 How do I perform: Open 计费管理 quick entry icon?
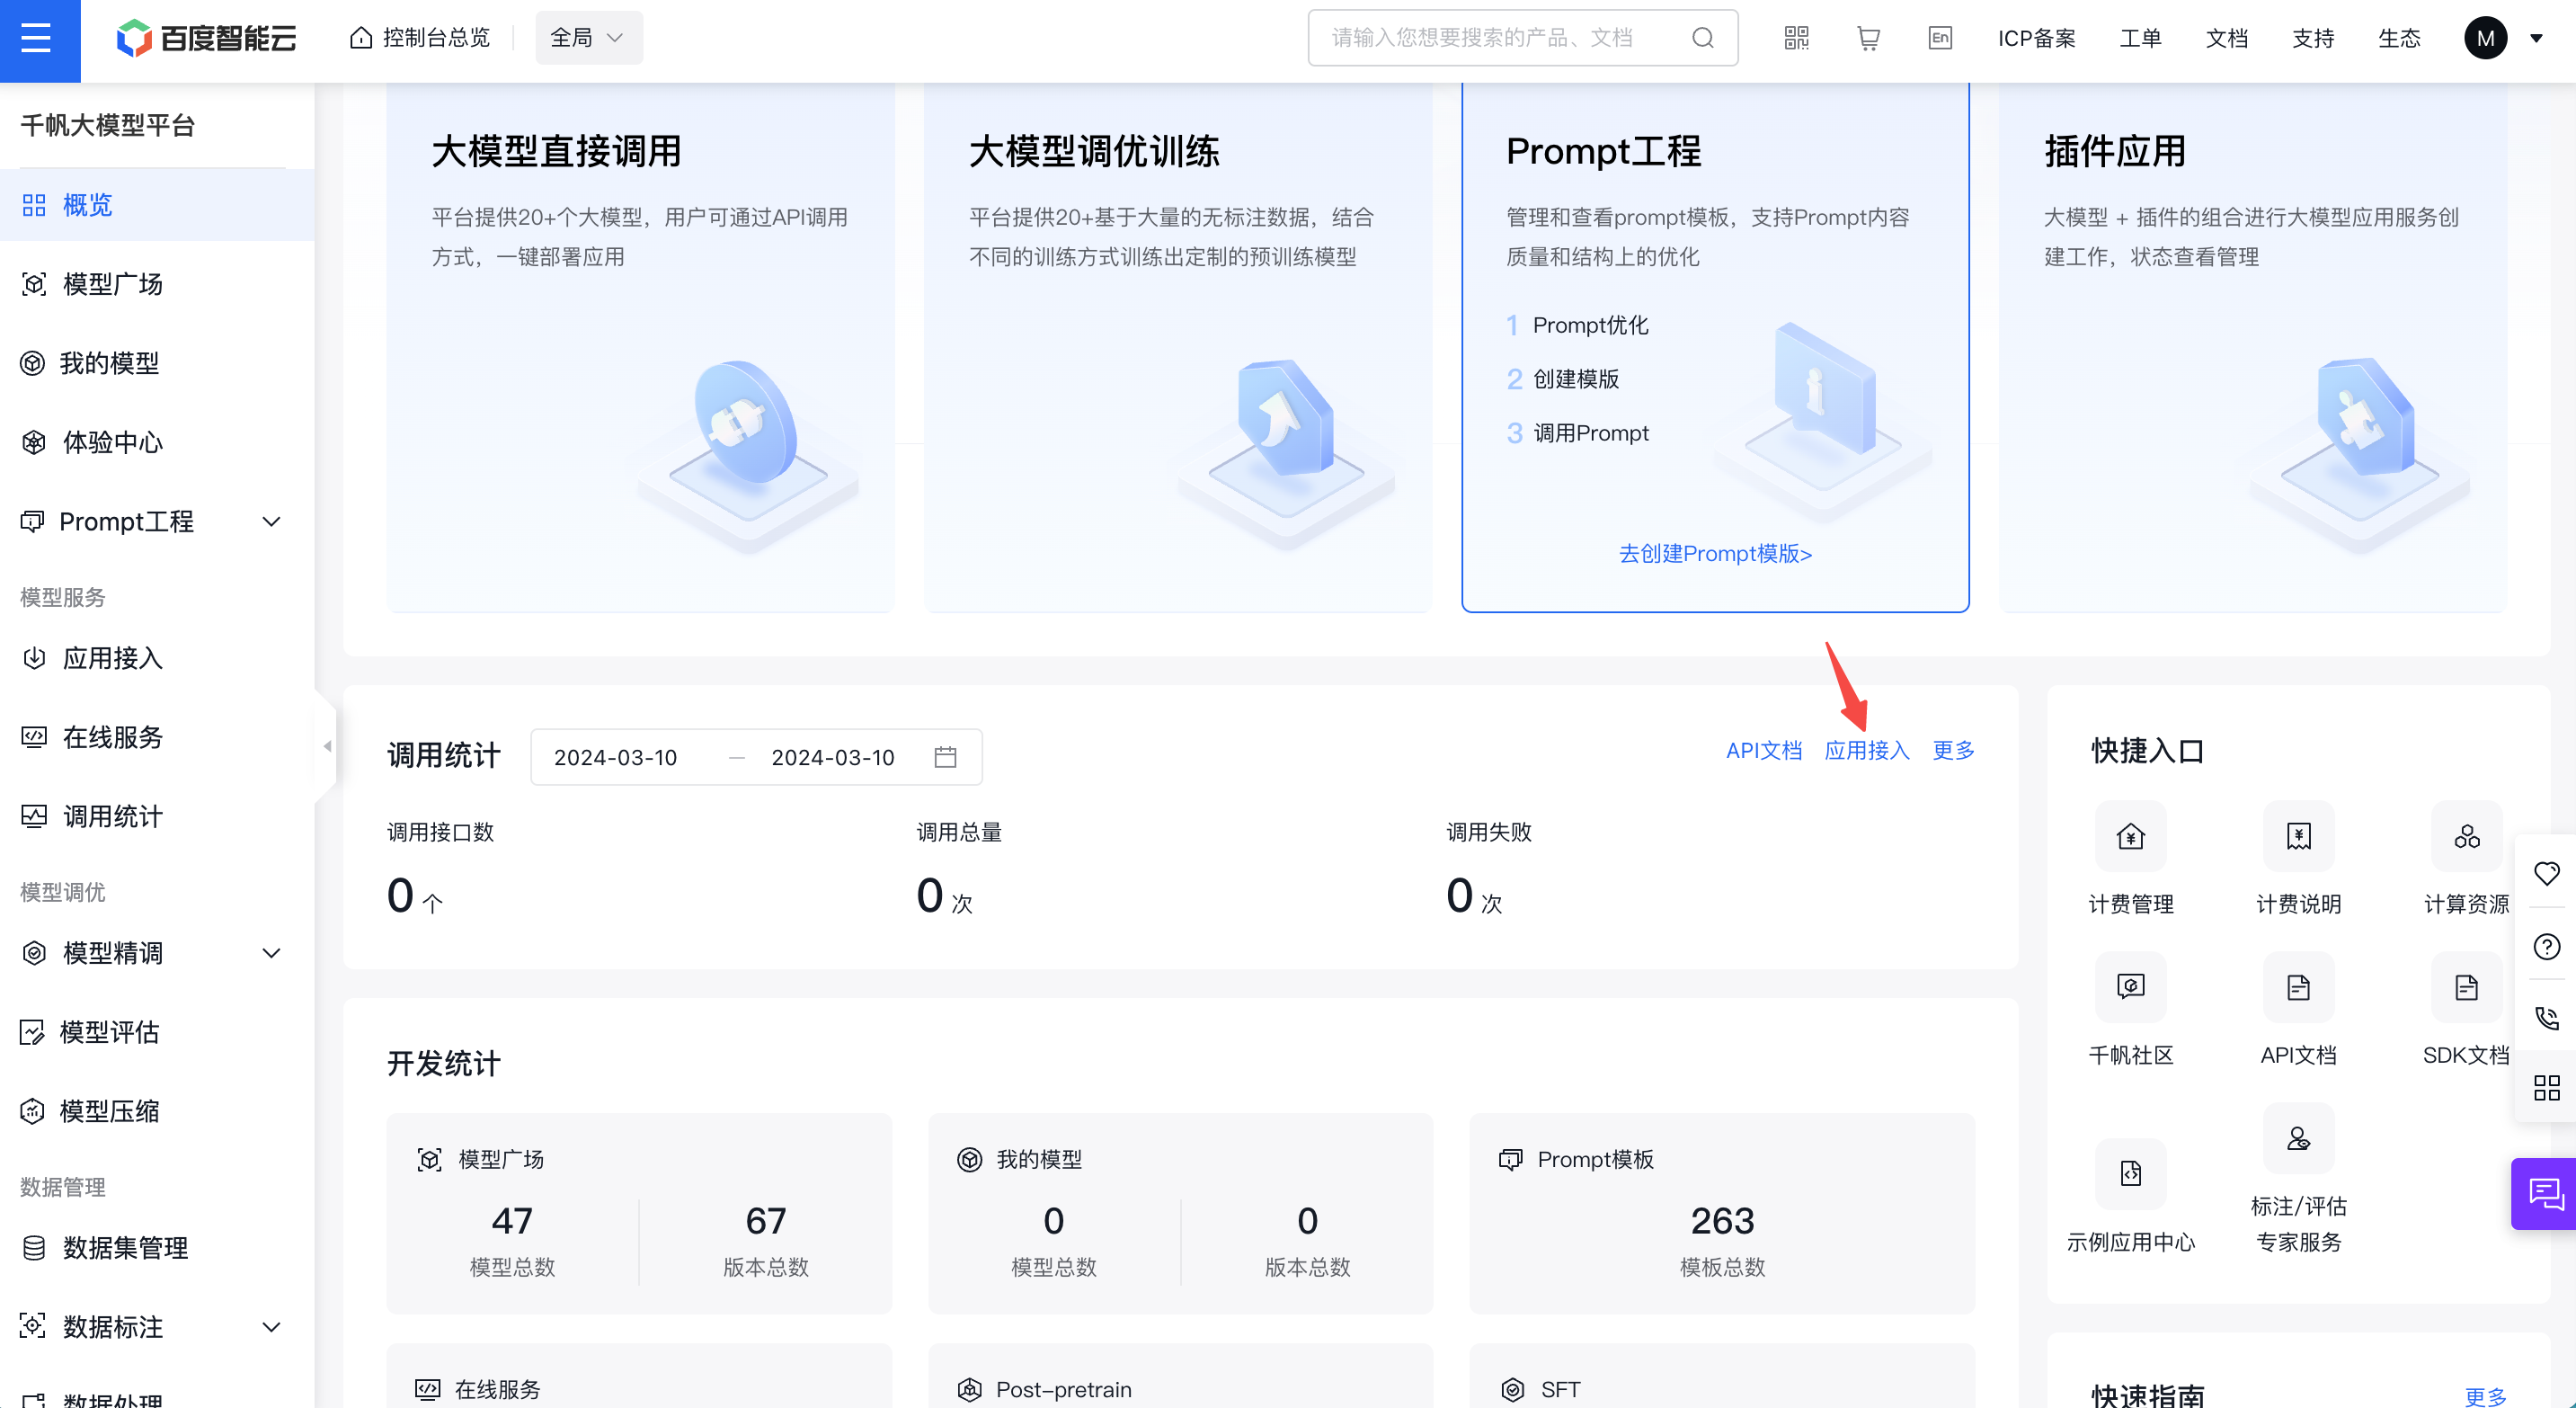tap(2130, 836)
